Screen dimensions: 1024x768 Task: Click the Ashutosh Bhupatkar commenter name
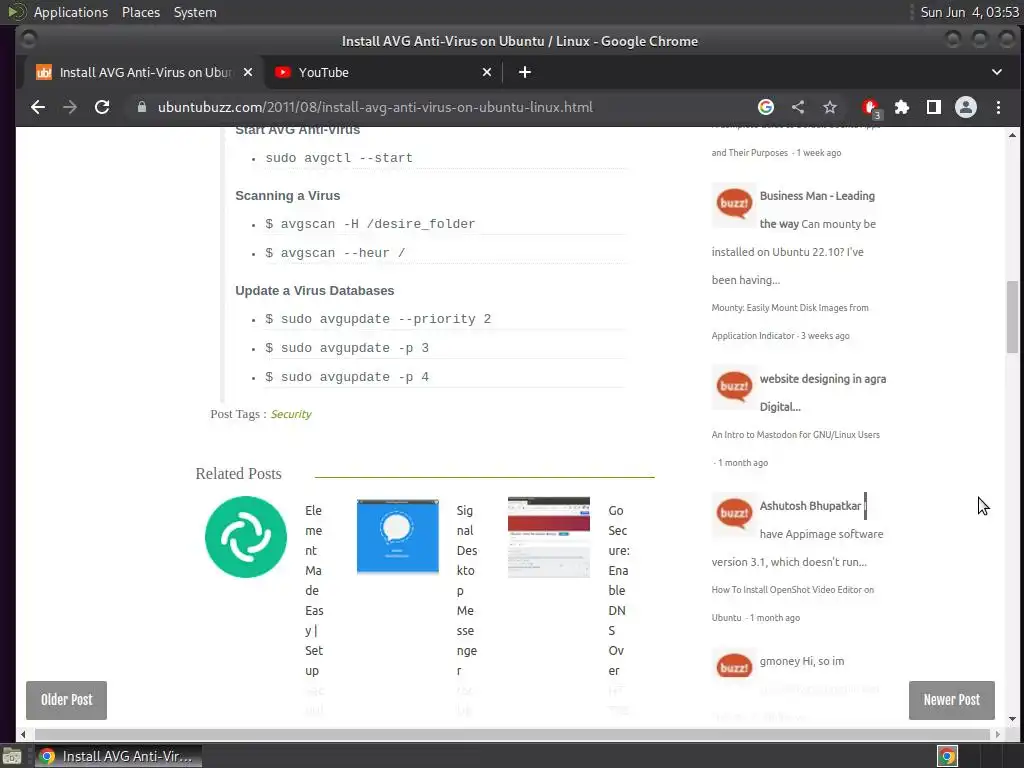click(810, 506)
